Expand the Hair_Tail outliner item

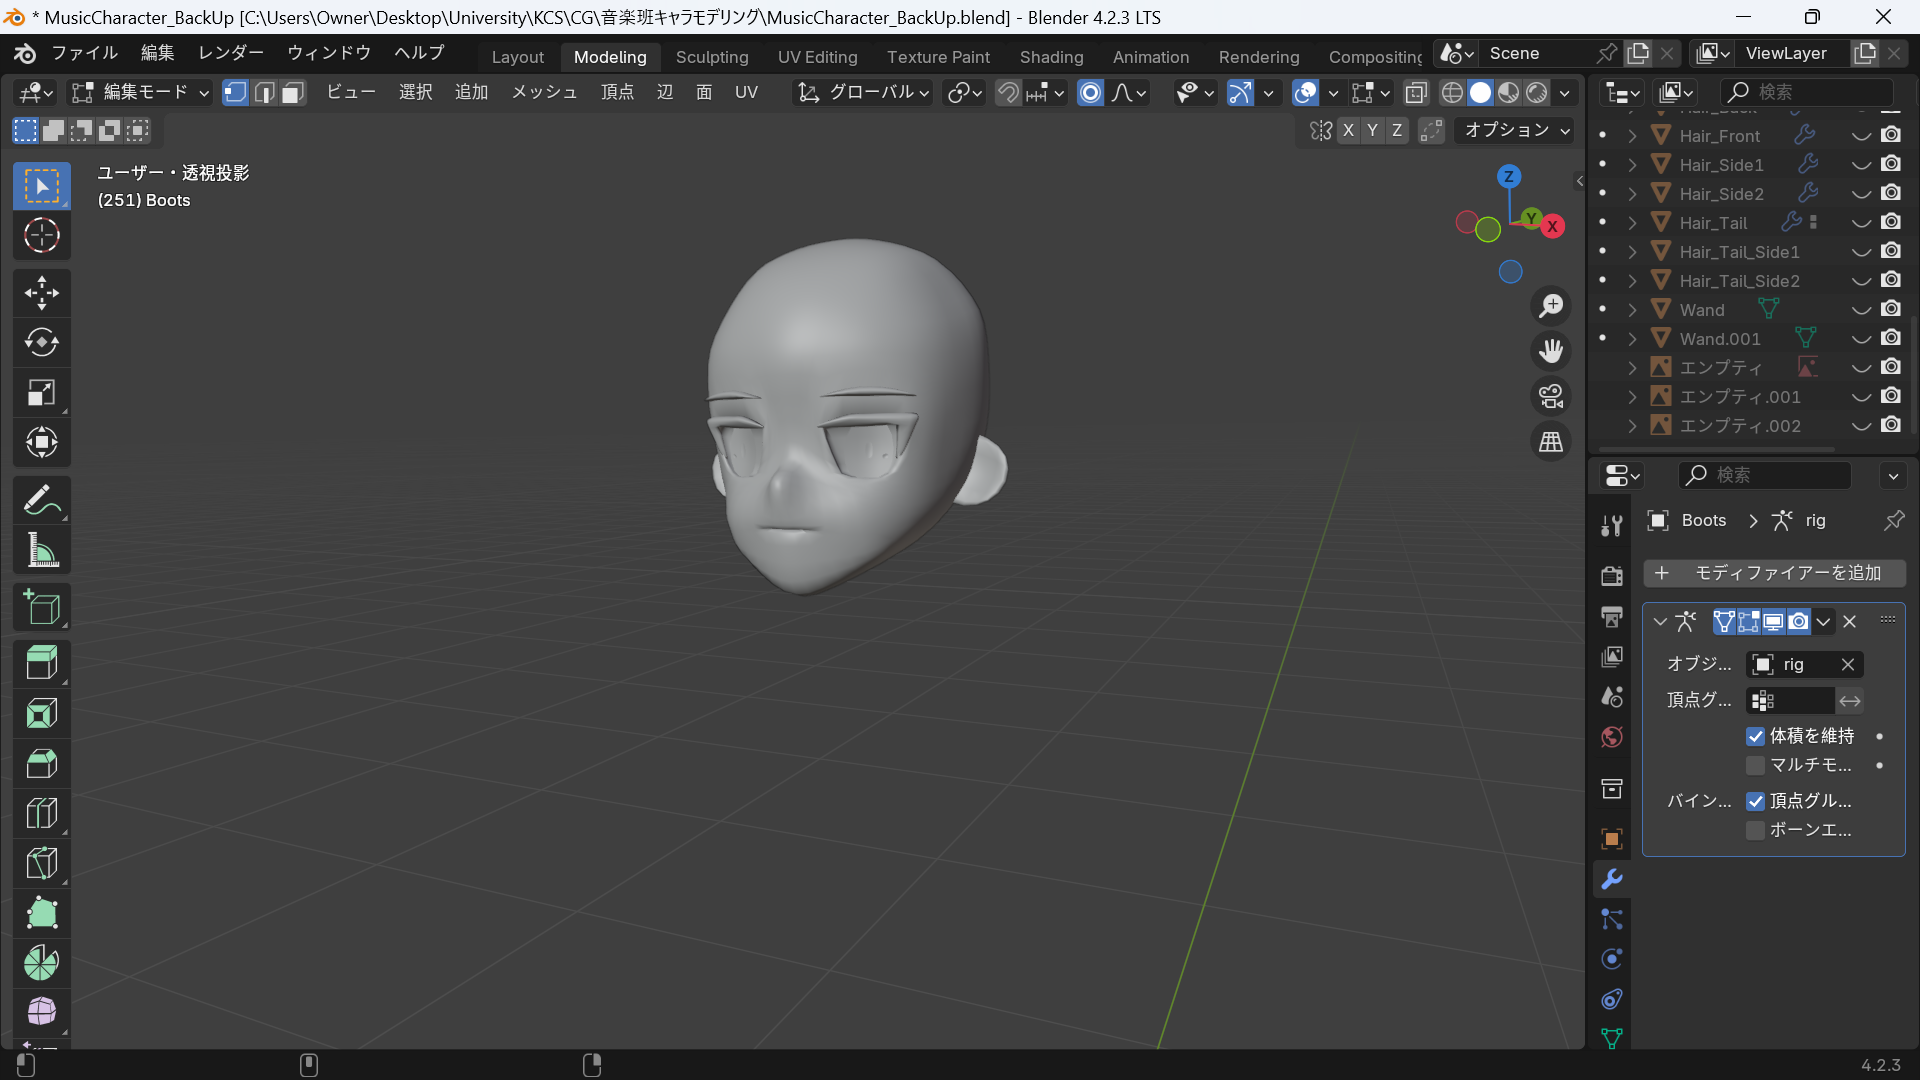pyautogui.click(x=1634, y=222)
